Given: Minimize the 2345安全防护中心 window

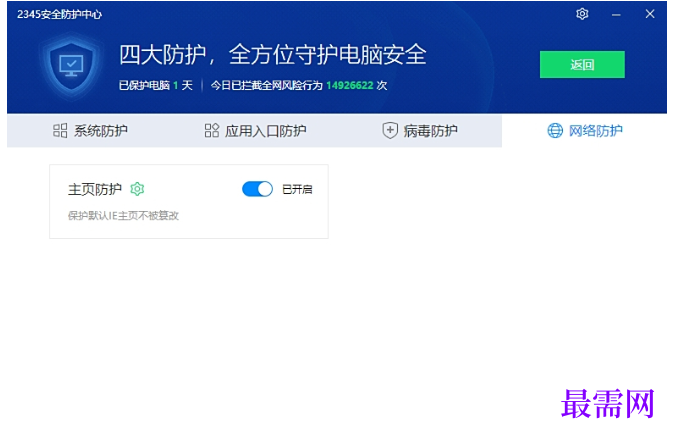Looking at the screenshot, I should [616, 15].
